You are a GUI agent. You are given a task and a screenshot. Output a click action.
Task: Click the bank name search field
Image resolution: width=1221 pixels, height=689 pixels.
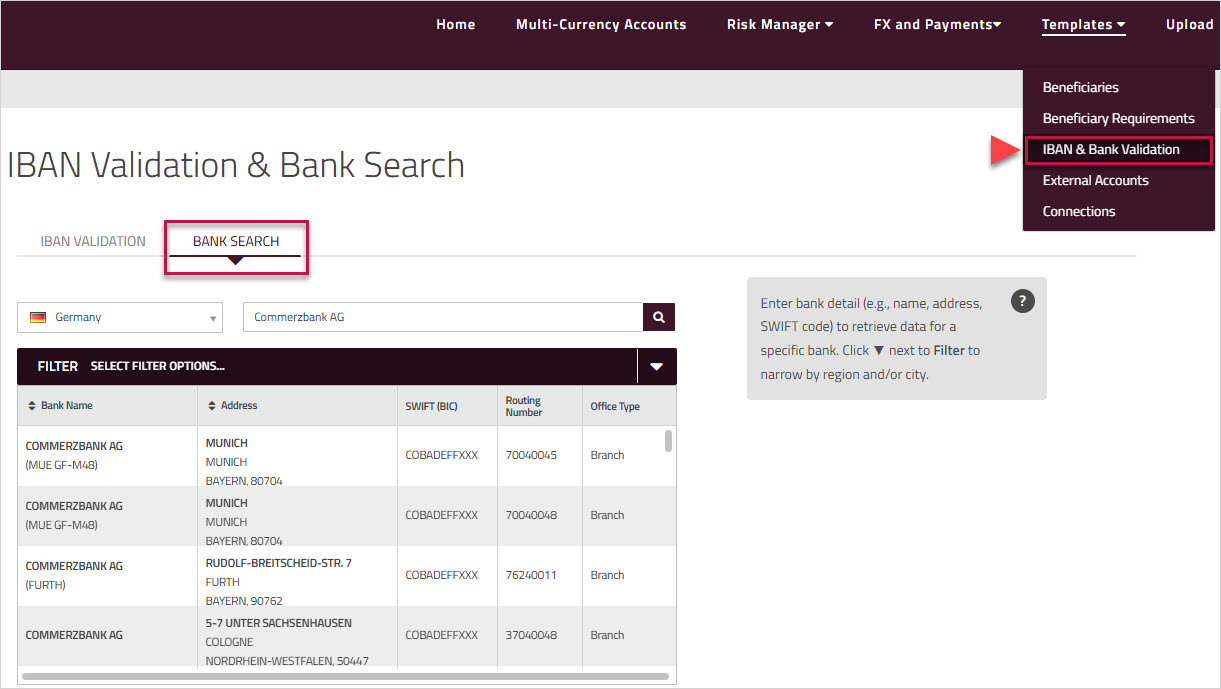click(x=443, y=317)
